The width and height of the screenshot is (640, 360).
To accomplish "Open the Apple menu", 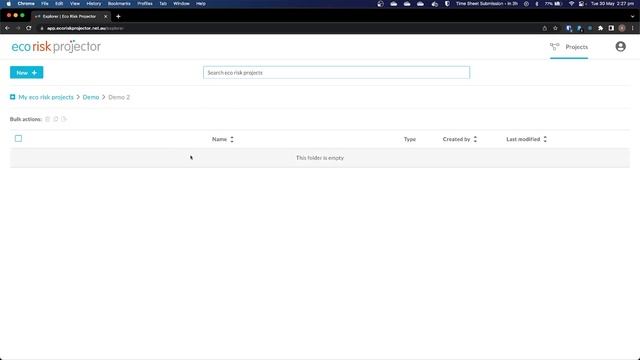I will click(9, 4).
